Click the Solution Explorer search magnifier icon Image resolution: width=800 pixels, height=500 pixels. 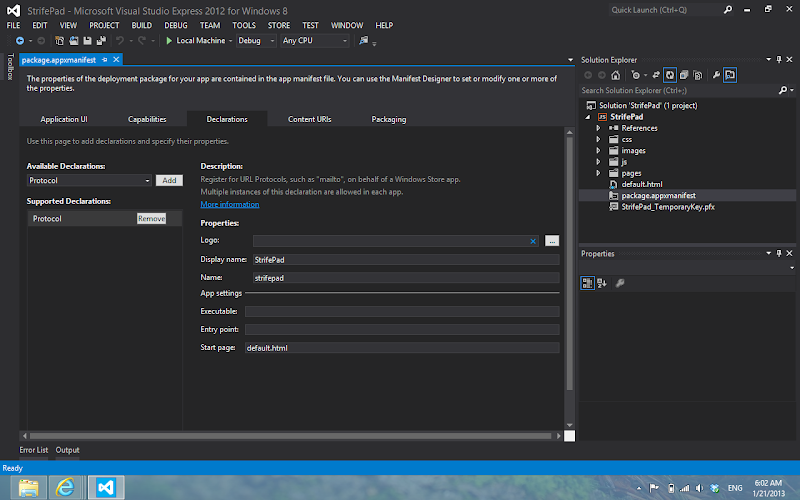pyautogui.click(x=783, y=90)
